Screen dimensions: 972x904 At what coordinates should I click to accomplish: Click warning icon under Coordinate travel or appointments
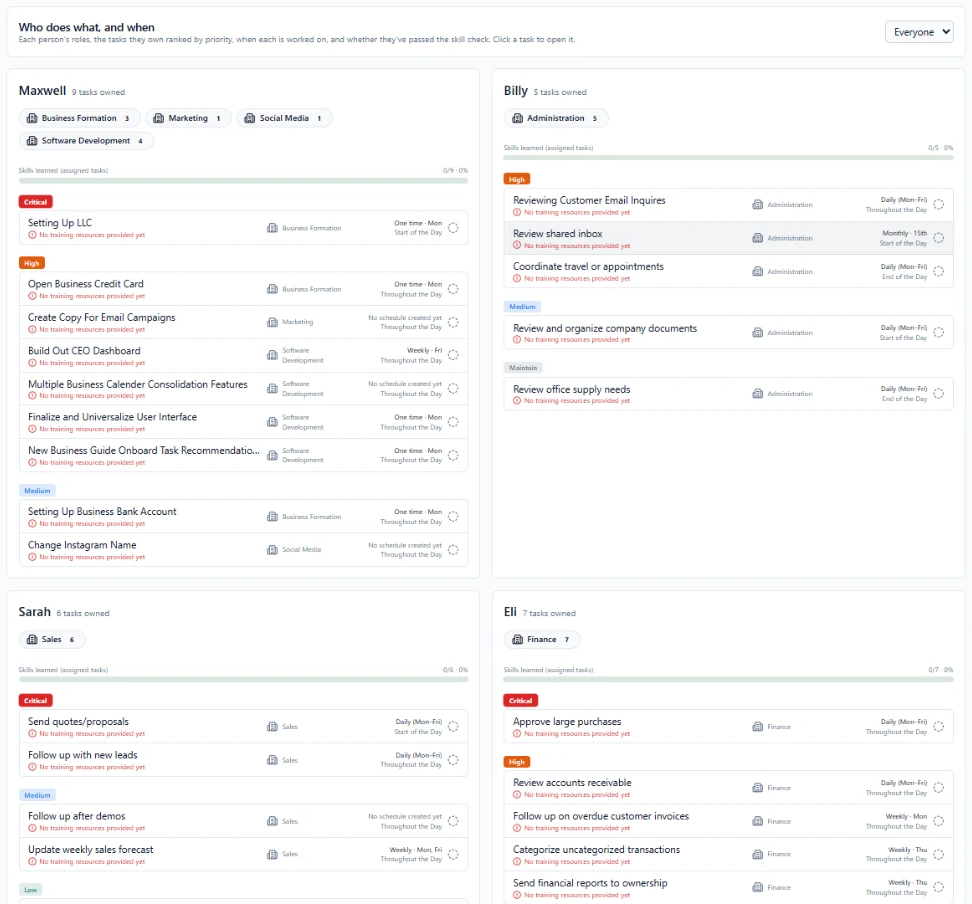(x=517, y=278)
